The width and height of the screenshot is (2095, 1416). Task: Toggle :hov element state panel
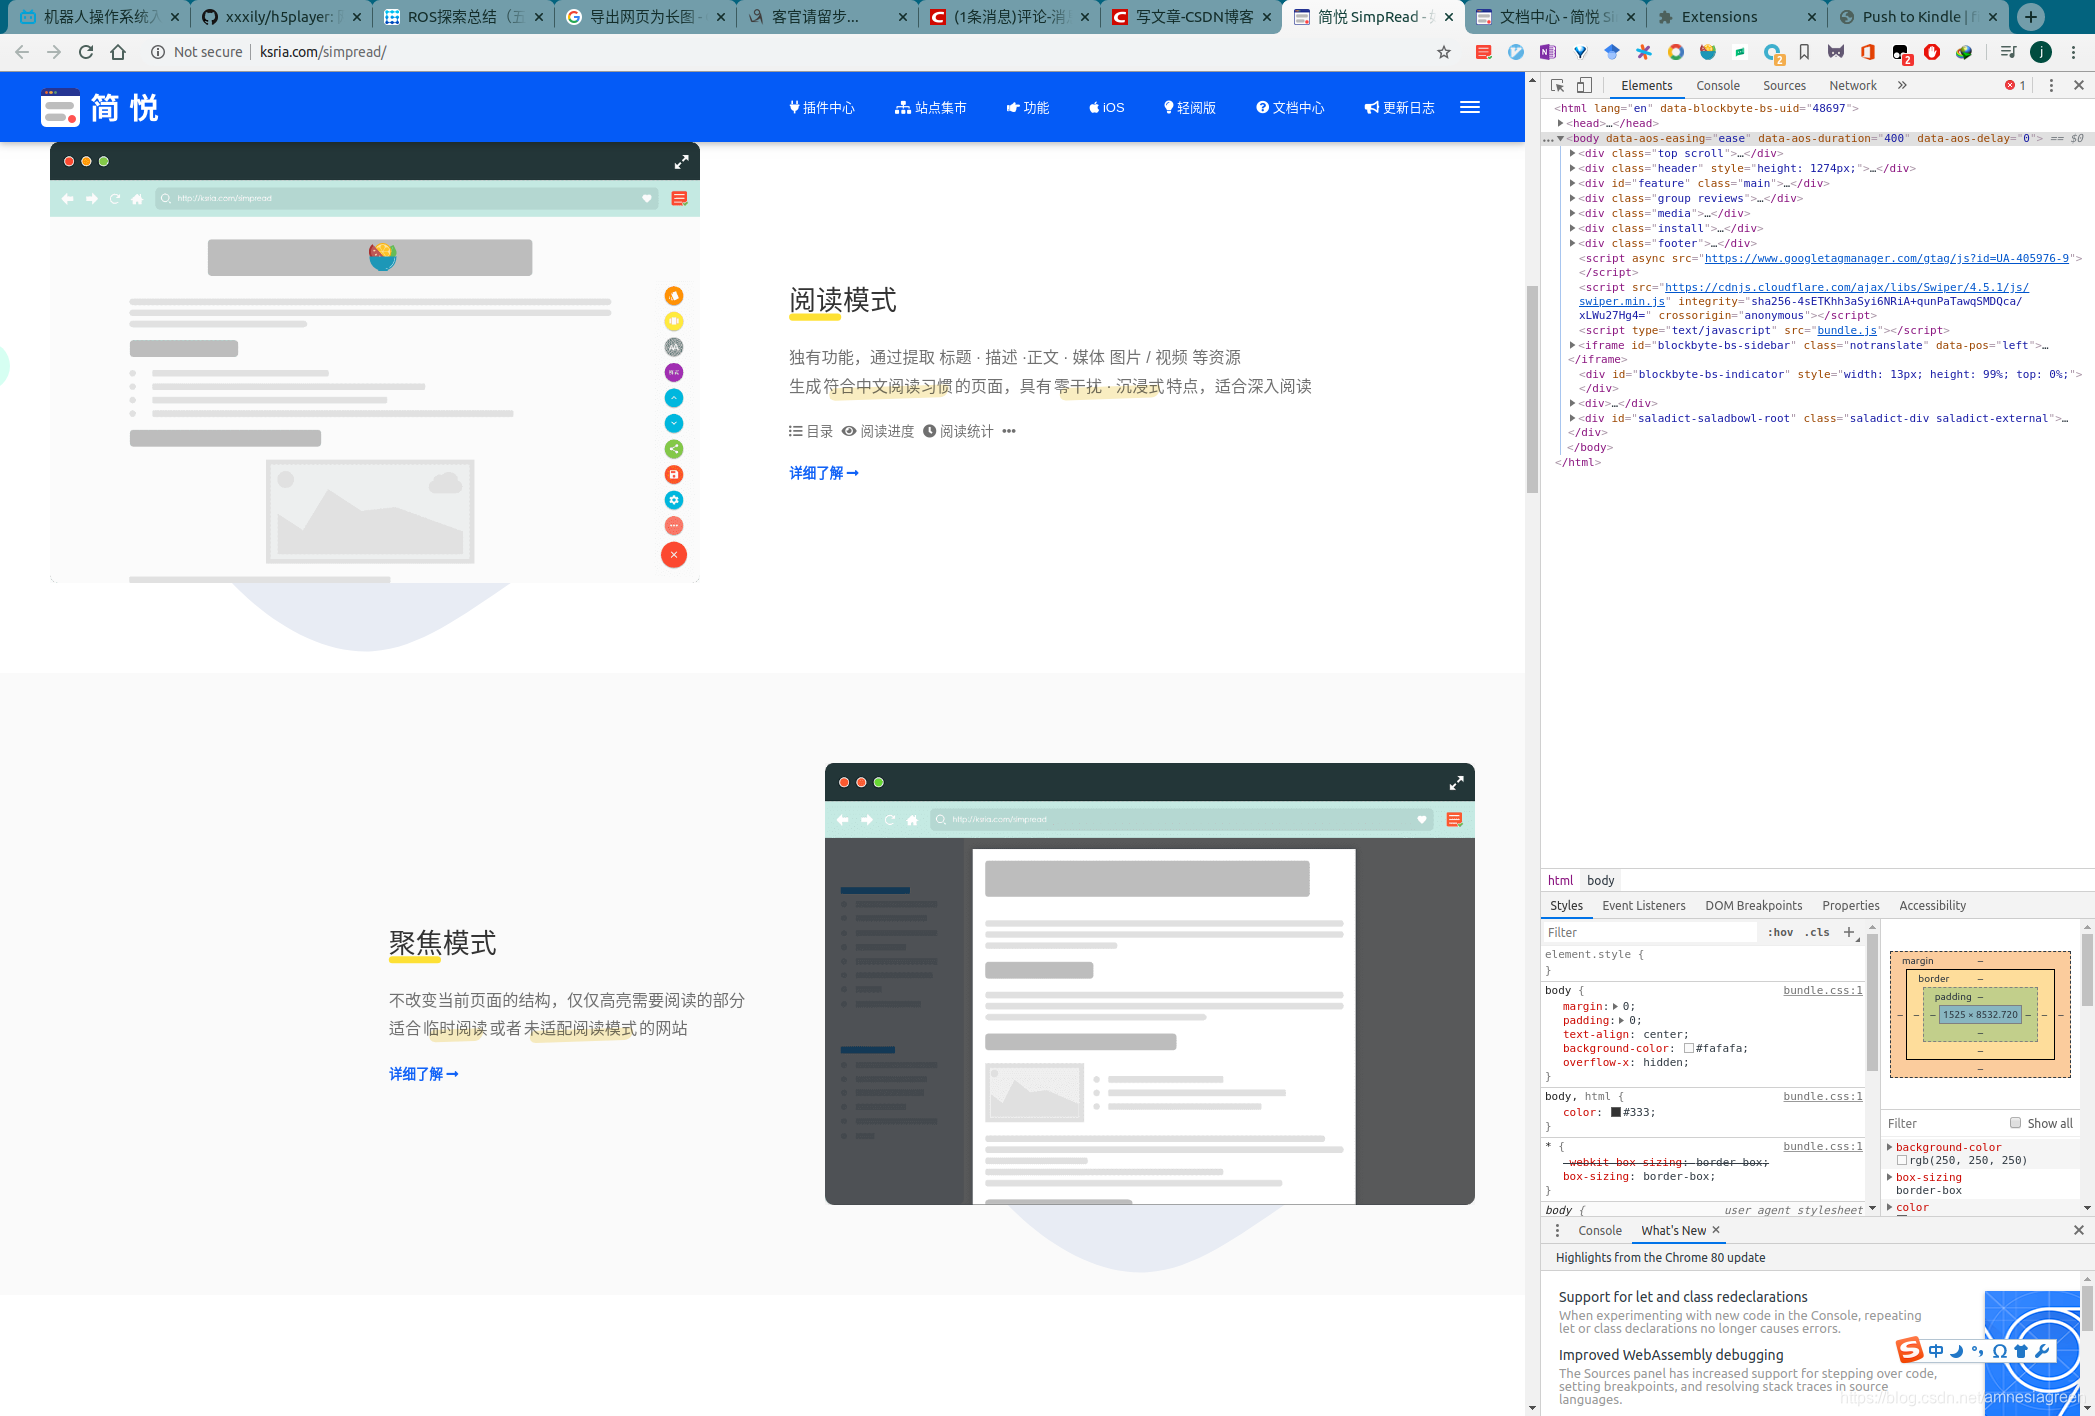[1780, 932]
